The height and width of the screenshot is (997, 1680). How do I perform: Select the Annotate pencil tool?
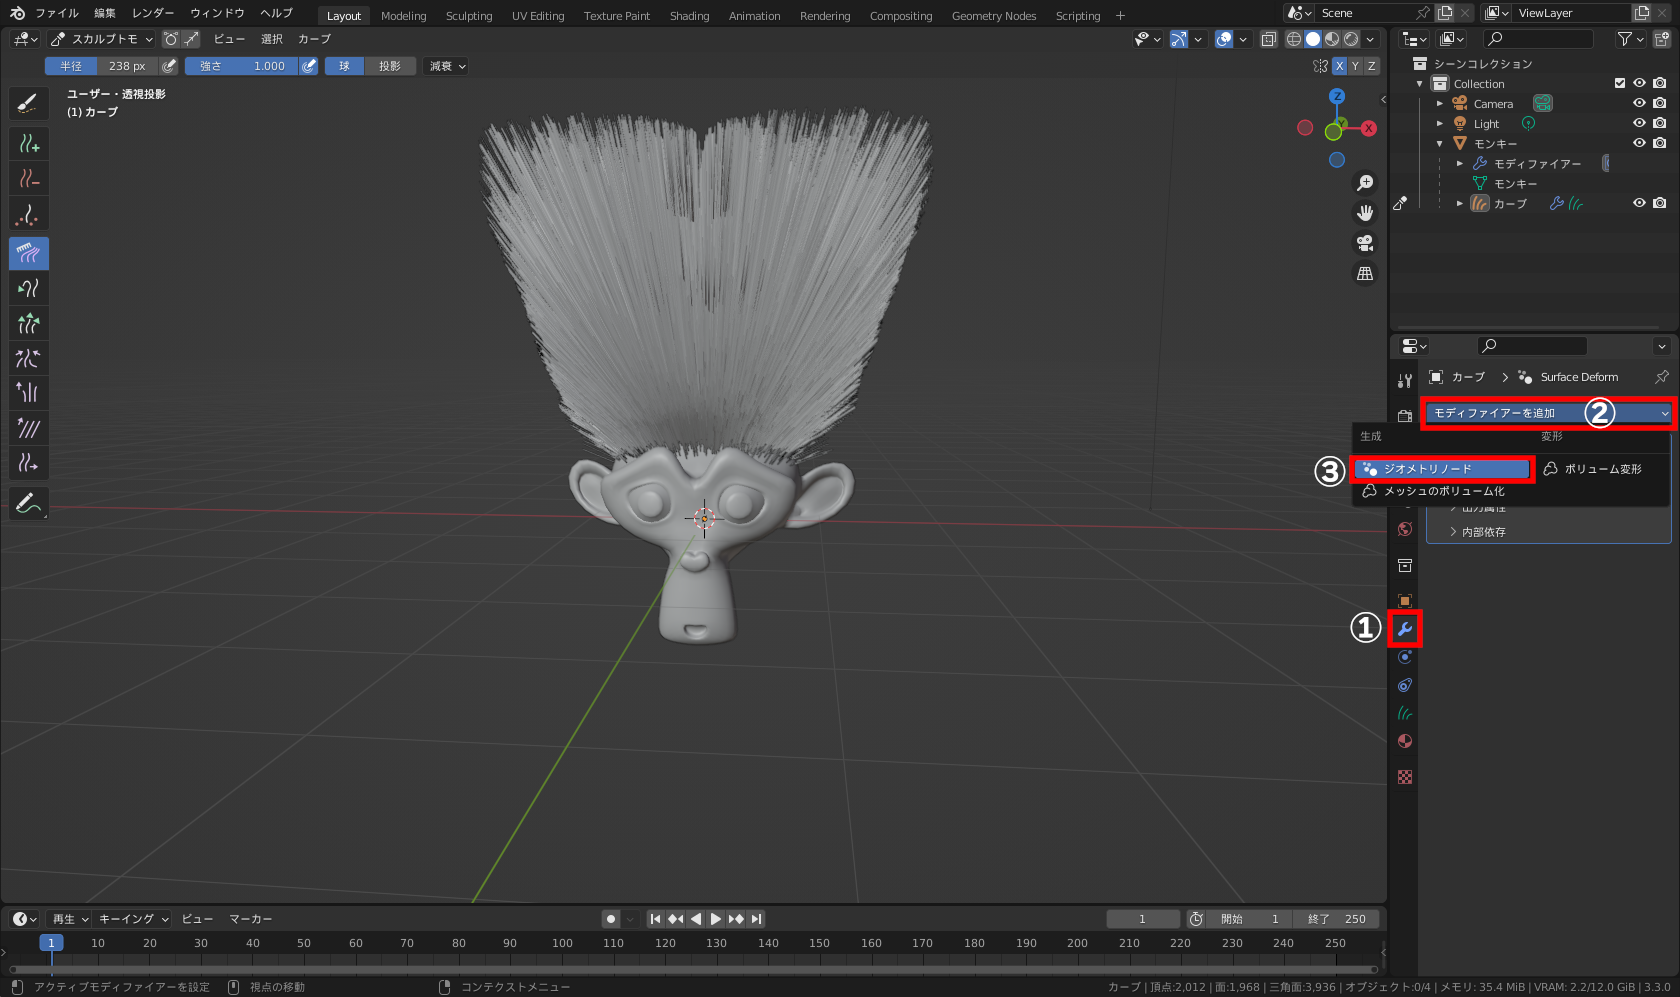coord(28,503)
